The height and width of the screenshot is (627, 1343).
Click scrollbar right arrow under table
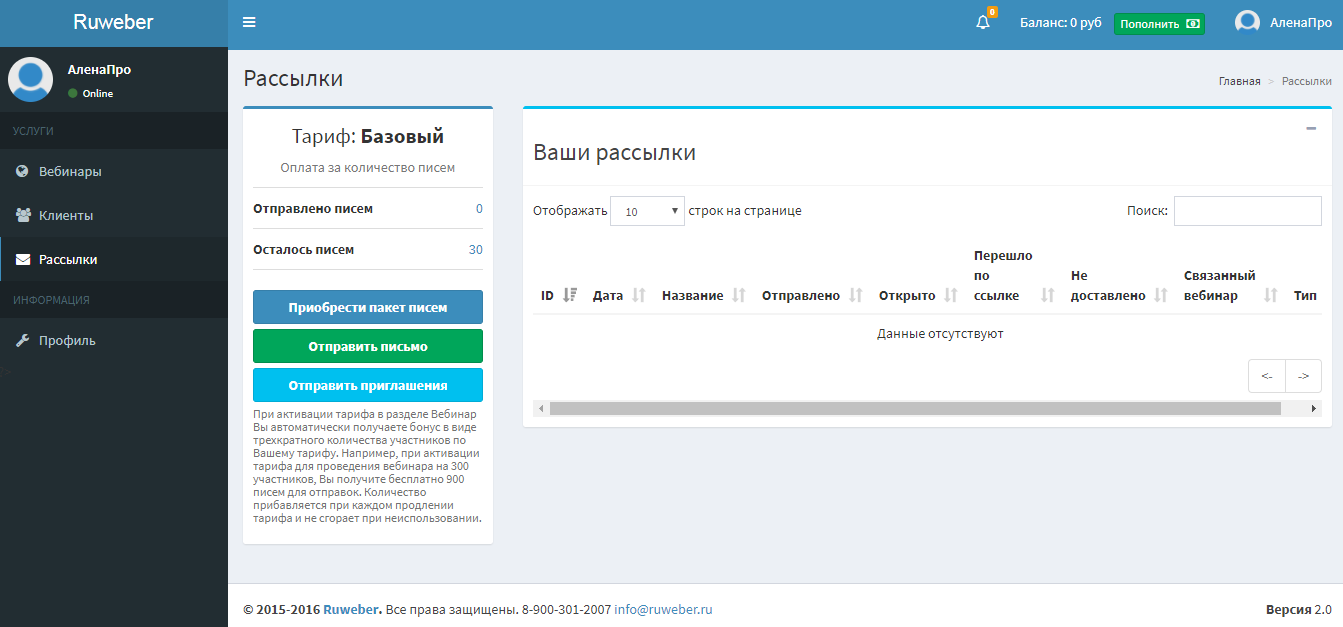1314,408
